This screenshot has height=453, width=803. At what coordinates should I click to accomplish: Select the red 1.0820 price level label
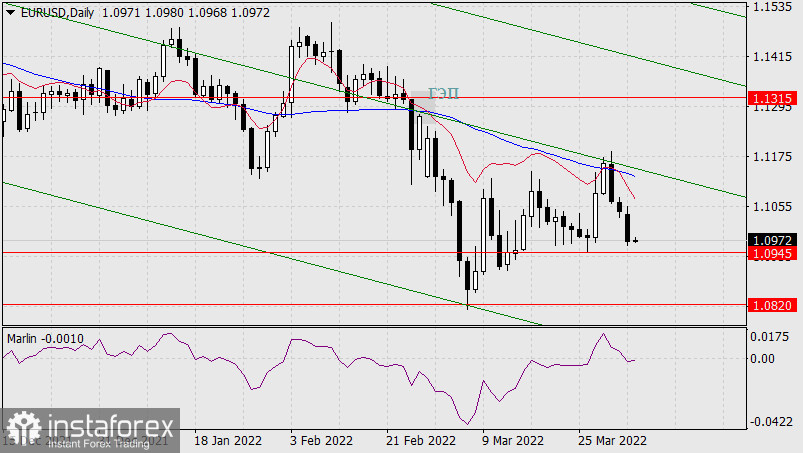tap(773, 306)
